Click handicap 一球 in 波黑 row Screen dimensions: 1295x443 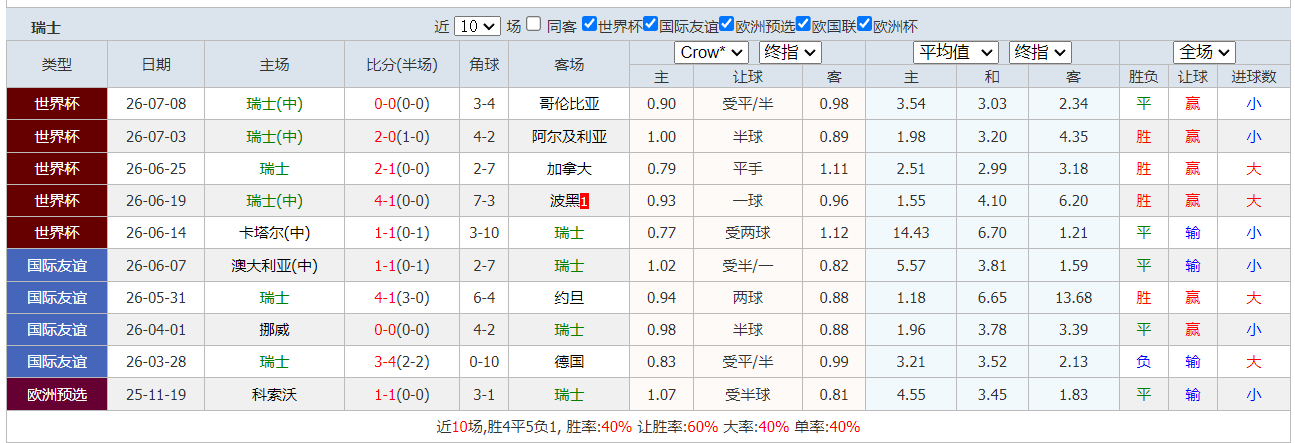(x=747, y=201)
